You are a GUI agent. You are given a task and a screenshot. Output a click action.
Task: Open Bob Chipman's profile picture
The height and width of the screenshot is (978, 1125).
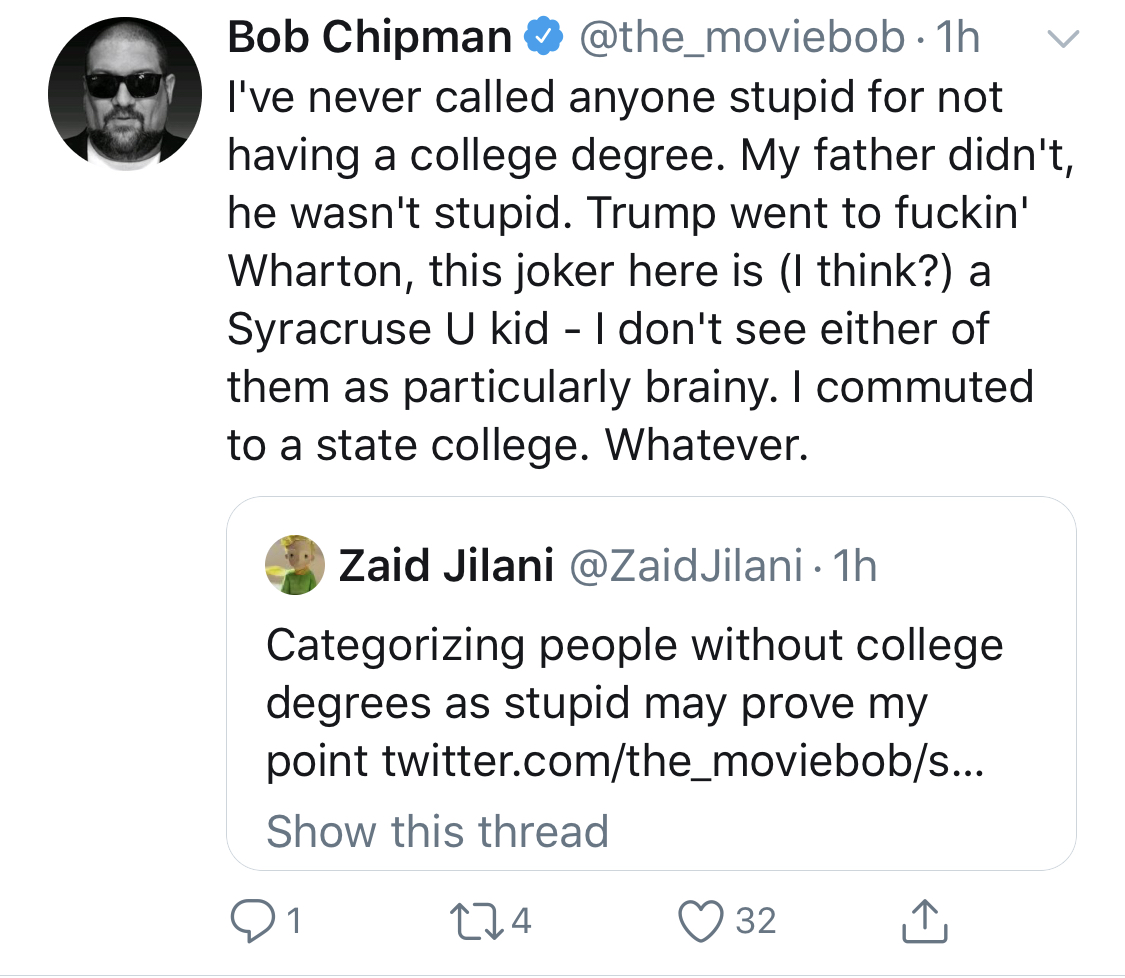coord(125,94)
